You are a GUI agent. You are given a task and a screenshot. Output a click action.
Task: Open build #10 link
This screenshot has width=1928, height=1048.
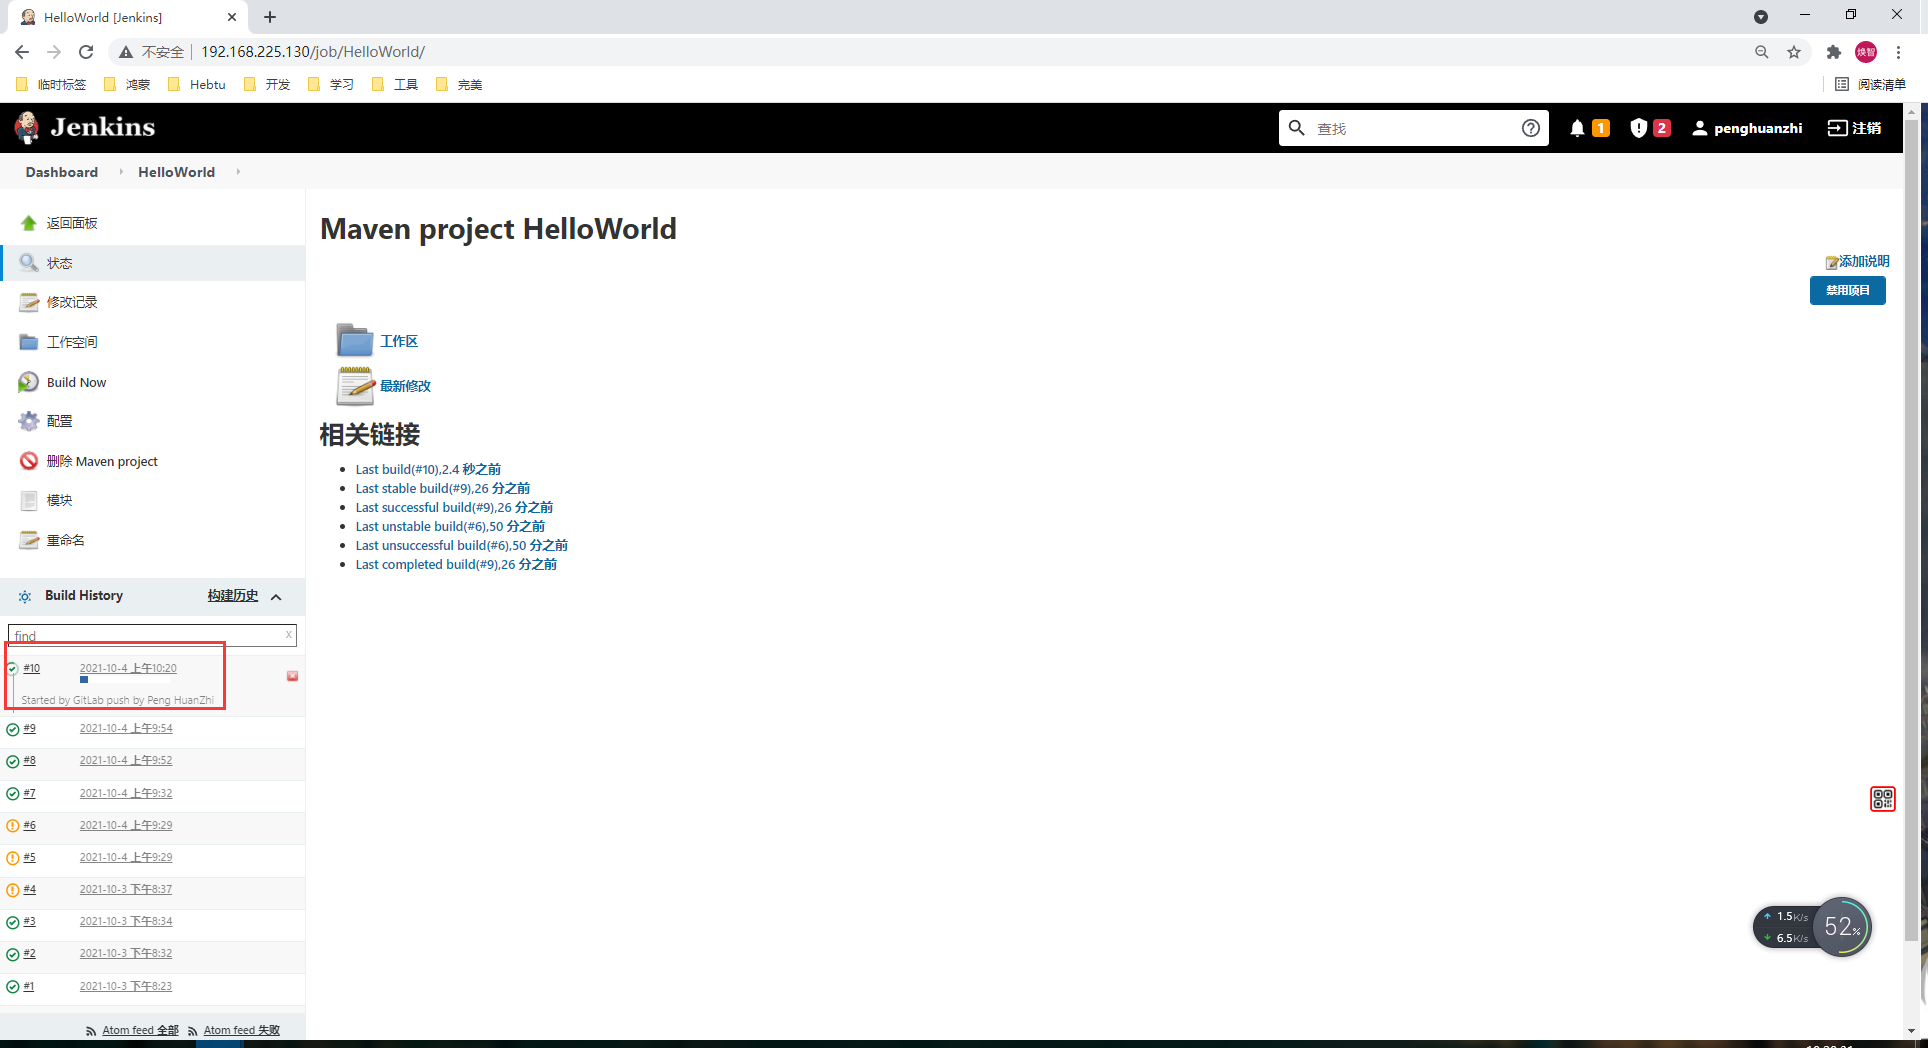(32, 668)
